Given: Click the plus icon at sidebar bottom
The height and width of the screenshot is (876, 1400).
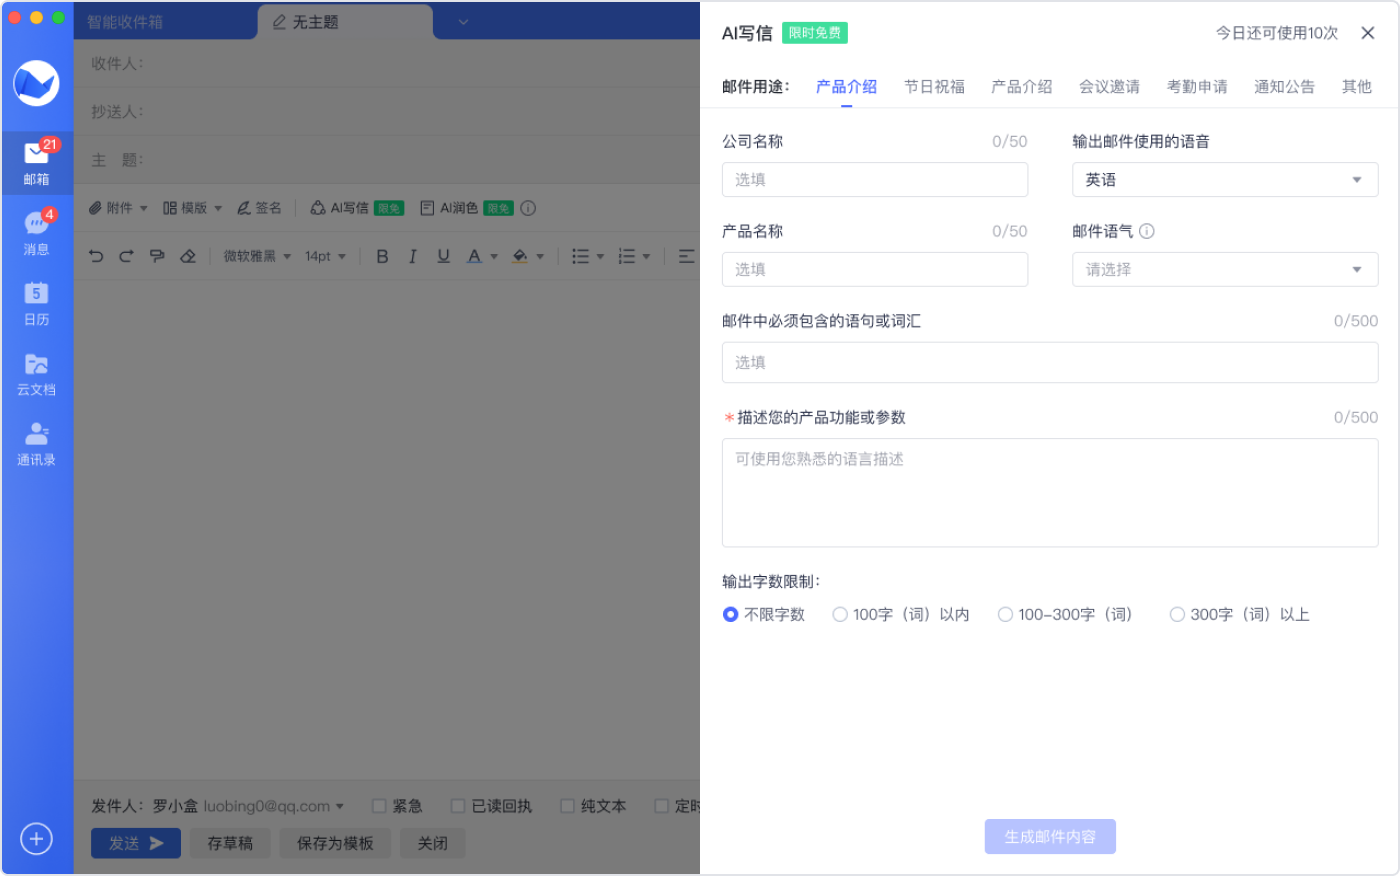Looking at the screenshot, I should point(36,838).
